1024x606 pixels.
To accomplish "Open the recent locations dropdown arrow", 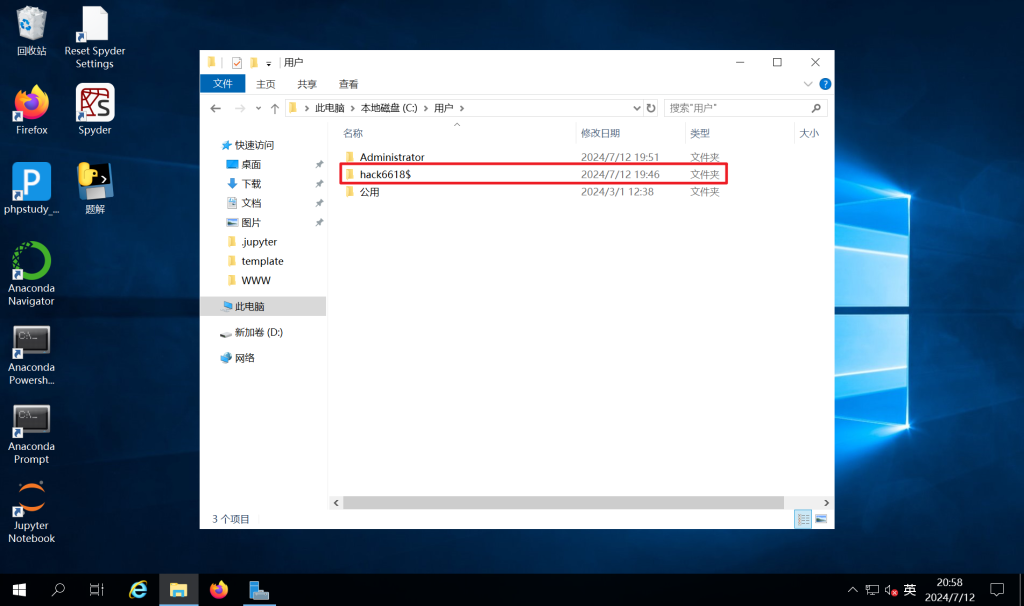I will [258, 108].
